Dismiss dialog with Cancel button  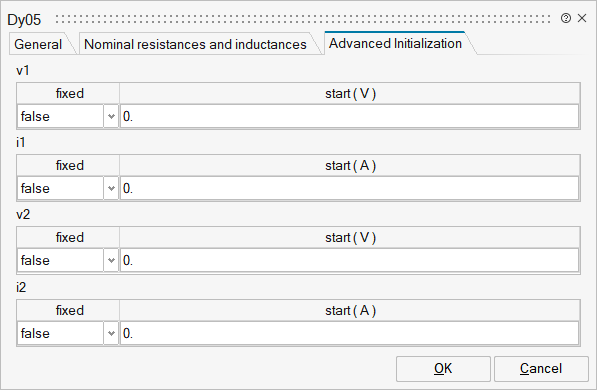(x=541, y=369)
